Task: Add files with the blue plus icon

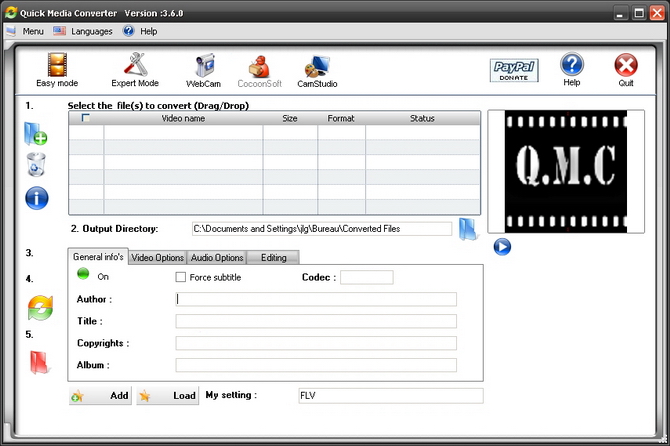Action: click(35, 134)
